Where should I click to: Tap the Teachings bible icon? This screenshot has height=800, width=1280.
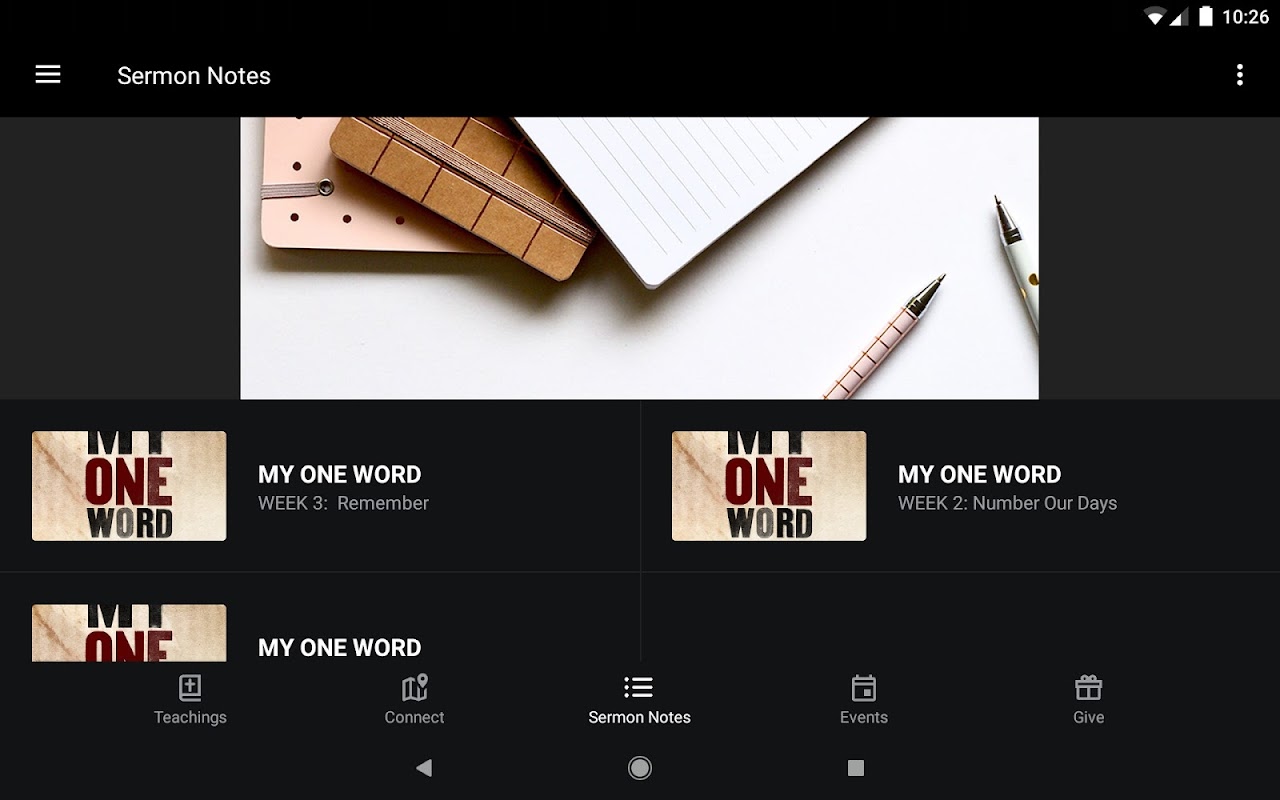click(x=190, y=687)
